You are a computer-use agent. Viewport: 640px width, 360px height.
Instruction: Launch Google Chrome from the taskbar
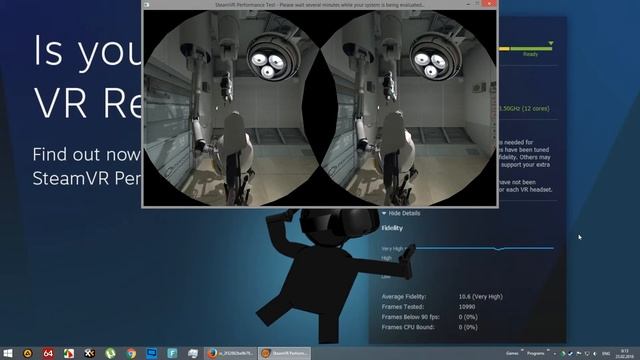pos(131,353)
